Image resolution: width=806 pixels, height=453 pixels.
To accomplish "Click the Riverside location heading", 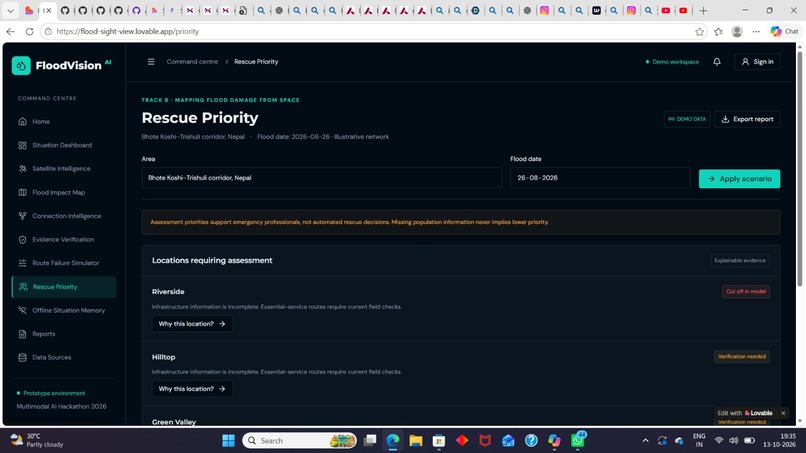I will coord(168,292).
